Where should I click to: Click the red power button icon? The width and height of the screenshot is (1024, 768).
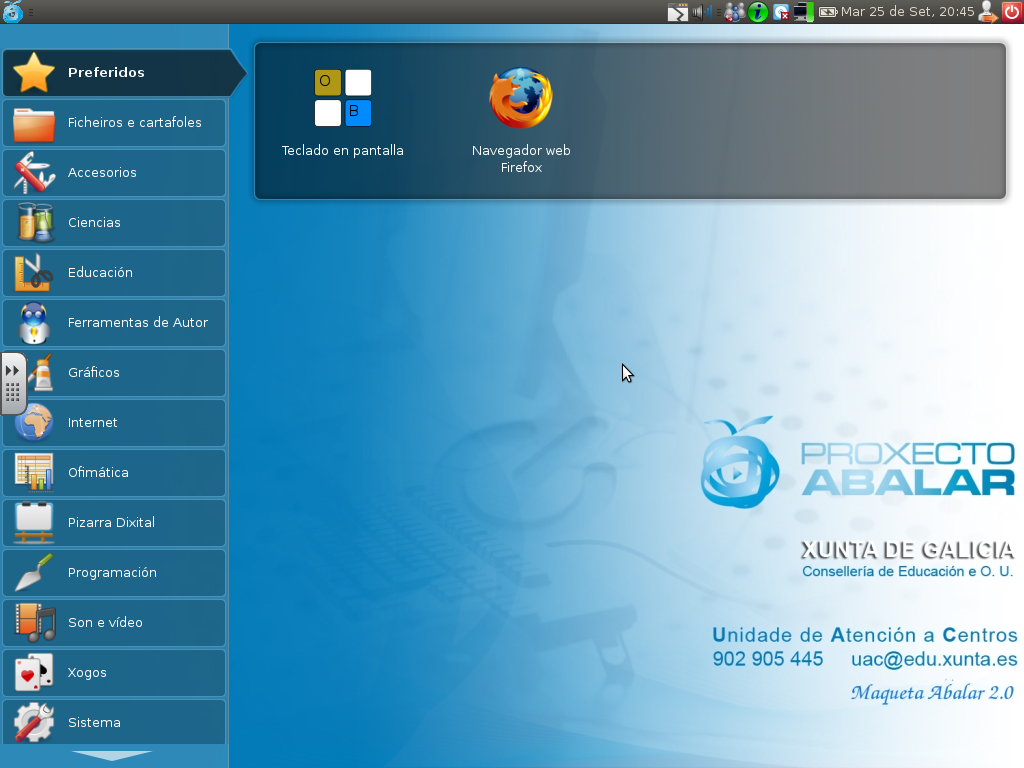[x=1011, y=12]
